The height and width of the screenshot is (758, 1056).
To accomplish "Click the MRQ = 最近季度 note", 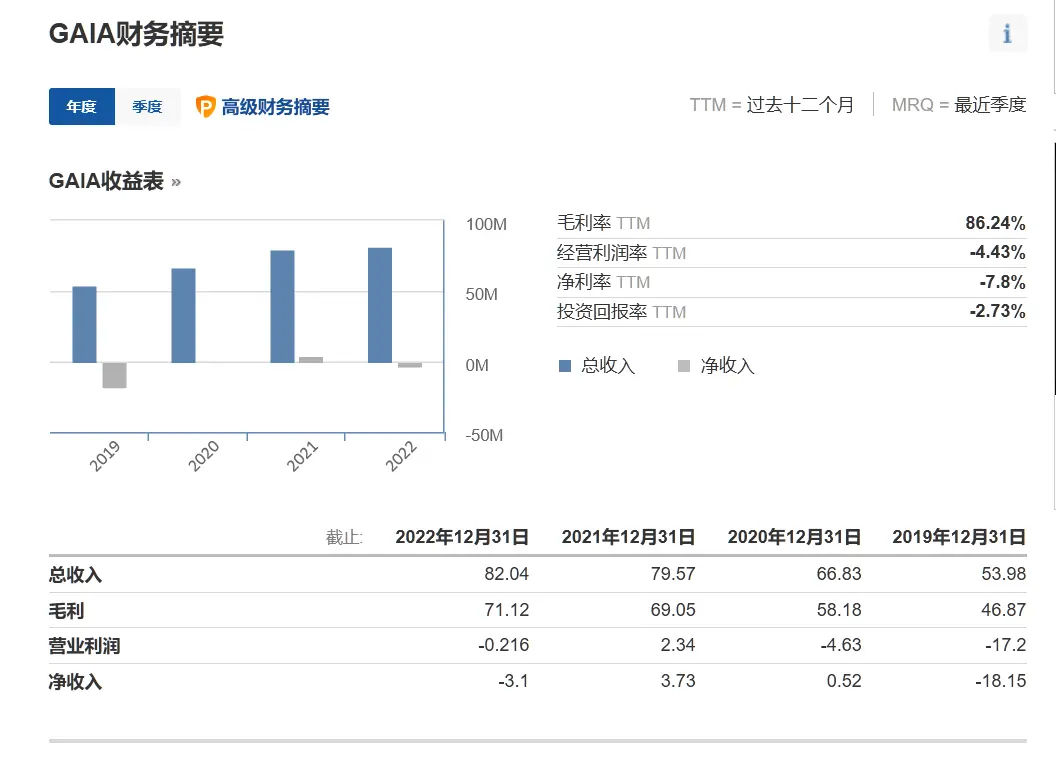I will 959,105.
